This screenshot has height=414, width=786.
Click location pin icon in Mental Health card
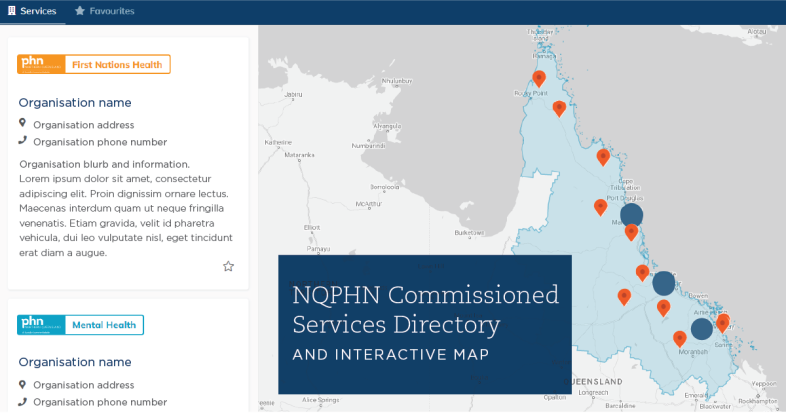(x=22, y=384)
